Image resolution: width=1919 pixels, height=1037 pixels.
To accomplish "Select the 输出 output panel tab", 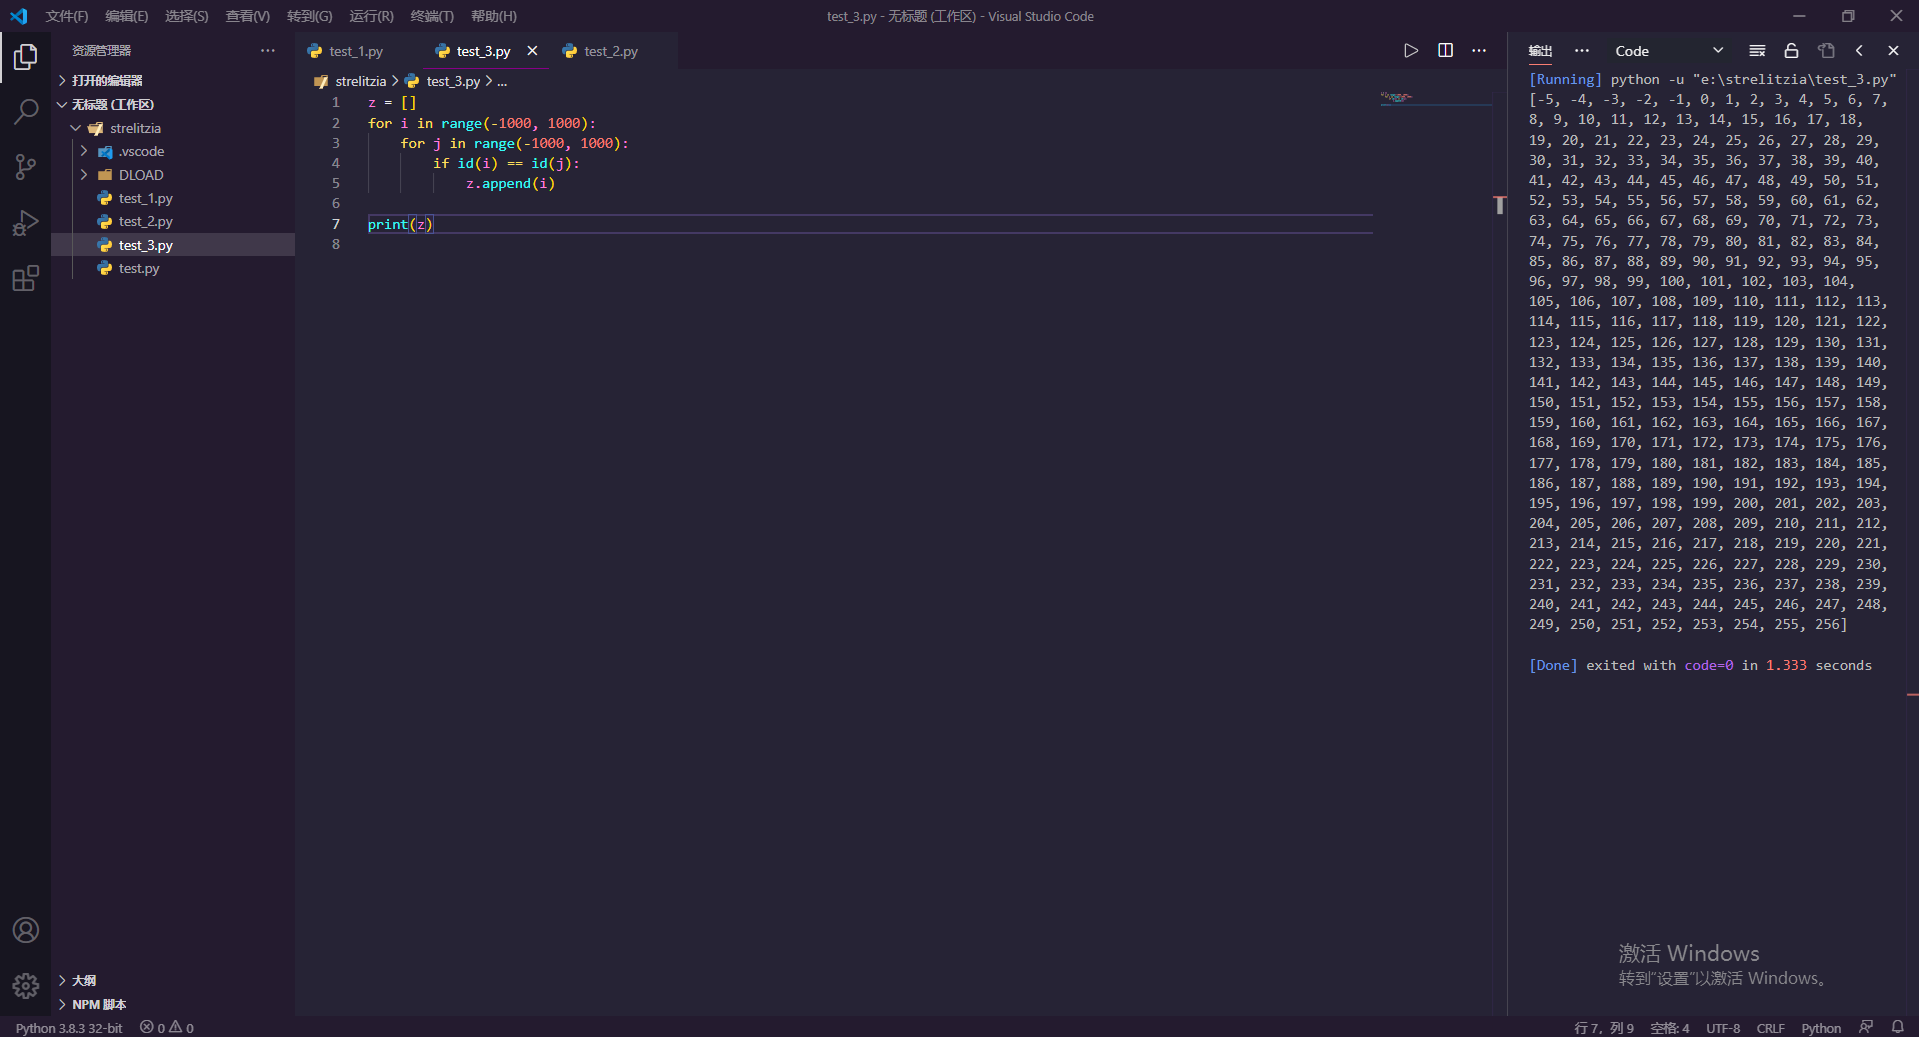I will point(1540,51).
